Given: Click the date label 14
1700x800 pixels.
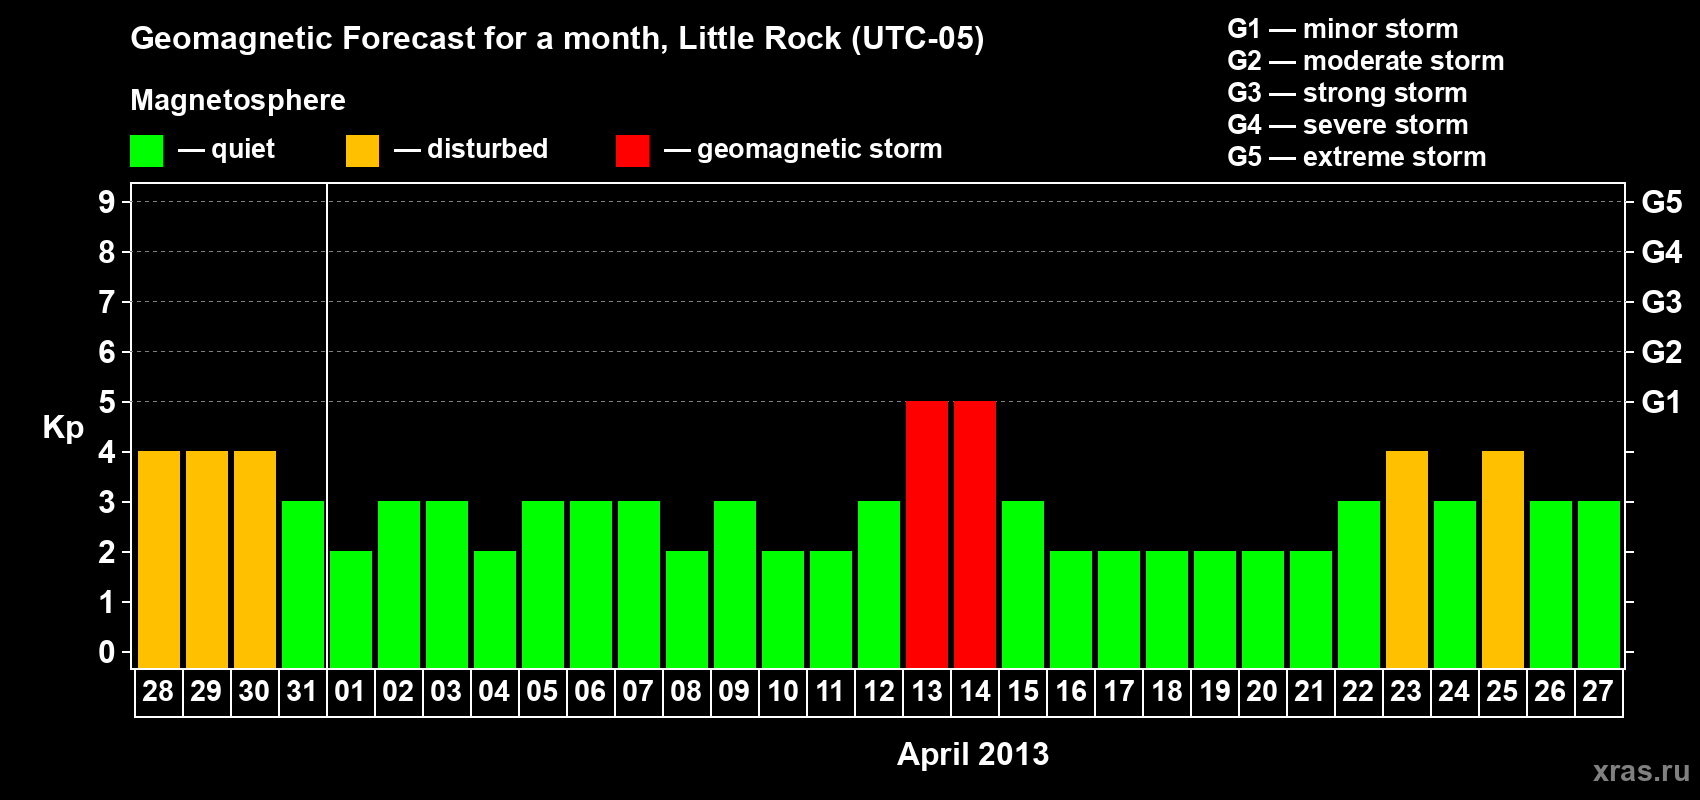Looking at the screenshot, I should (x=975, y=692).
